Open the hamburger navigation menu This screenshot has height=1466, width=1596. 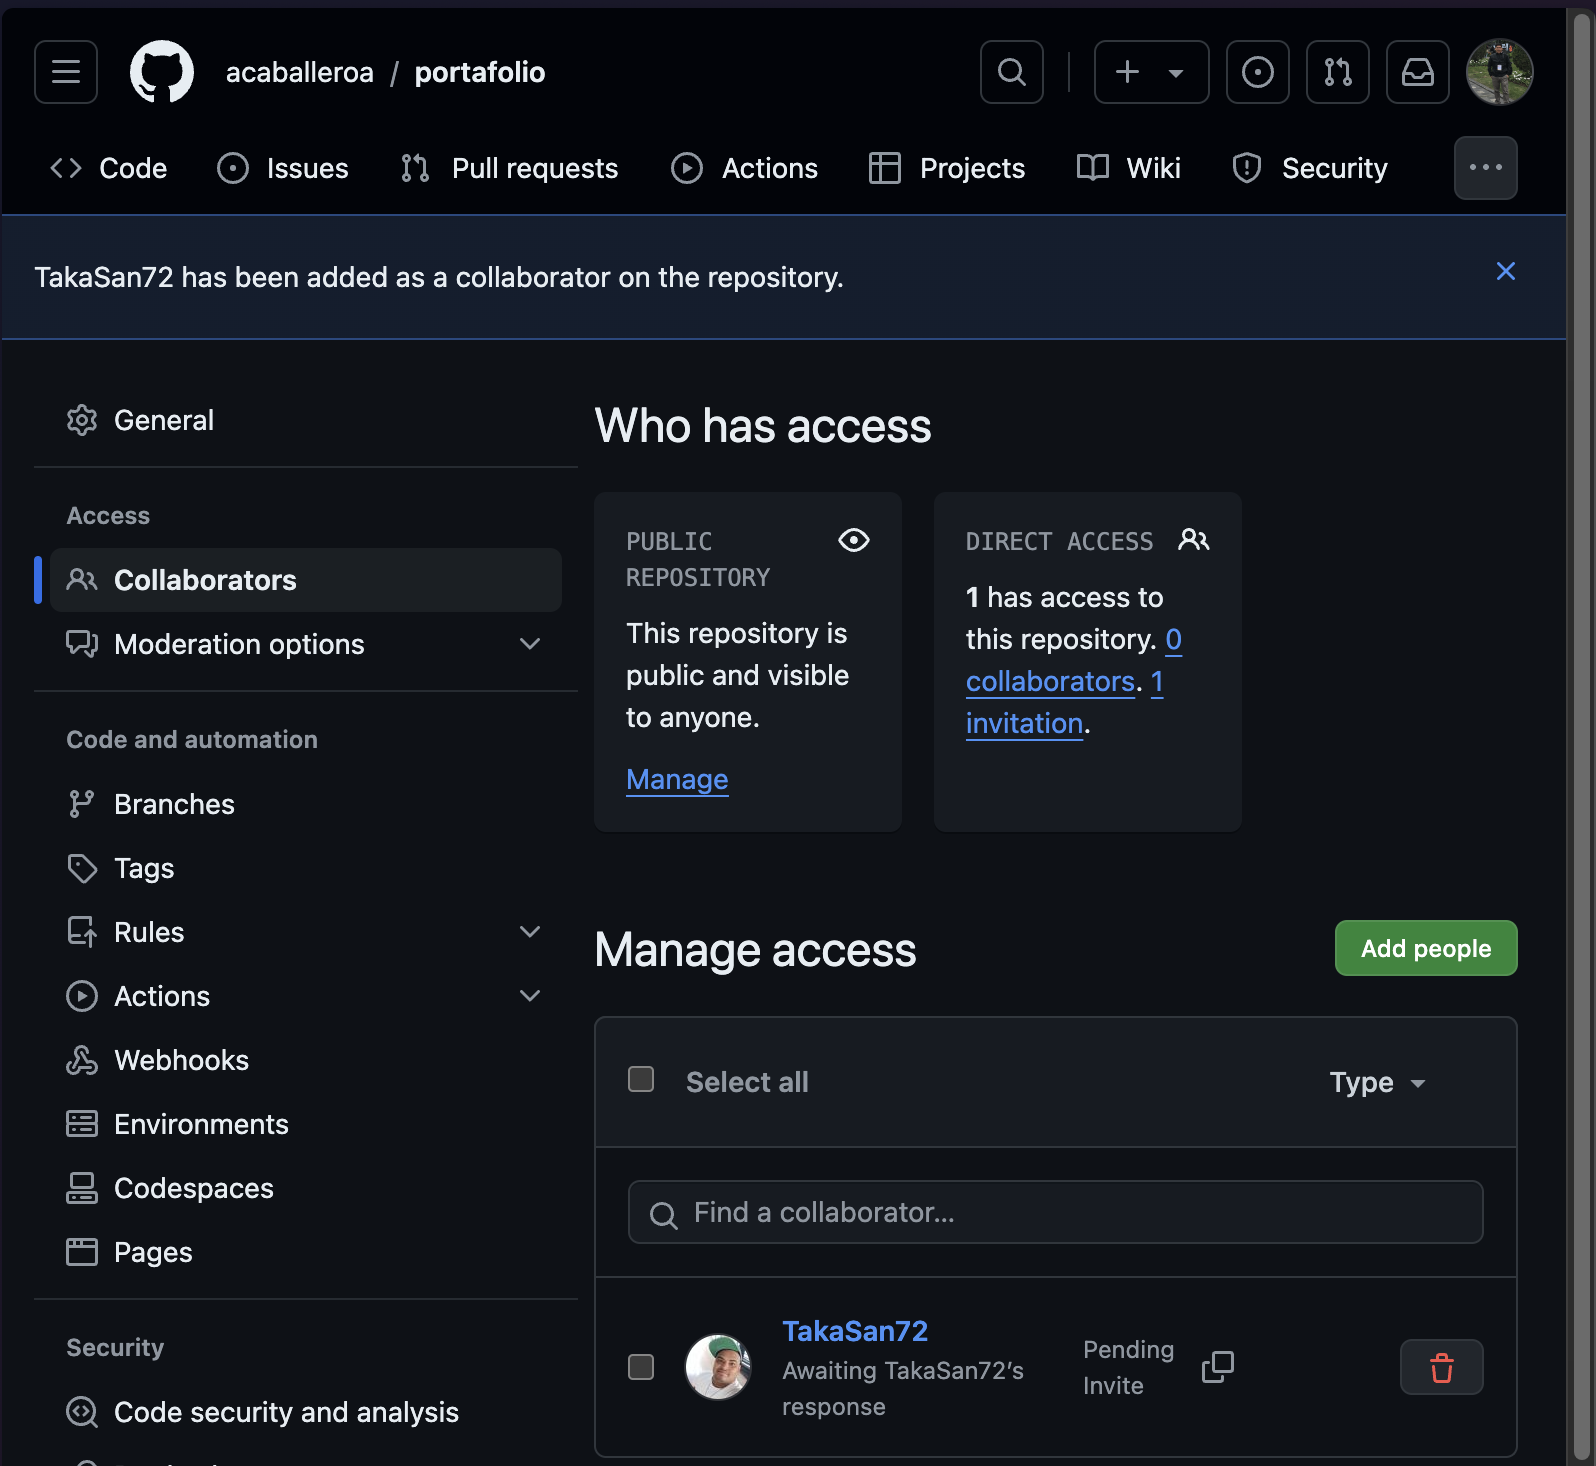[66, 72]
